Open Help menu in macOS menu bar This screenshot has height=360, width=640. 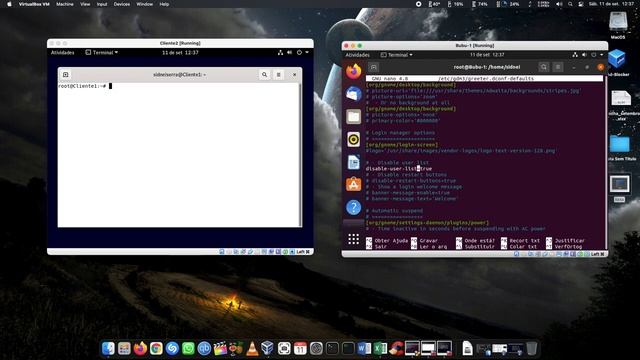coord(164,4)
